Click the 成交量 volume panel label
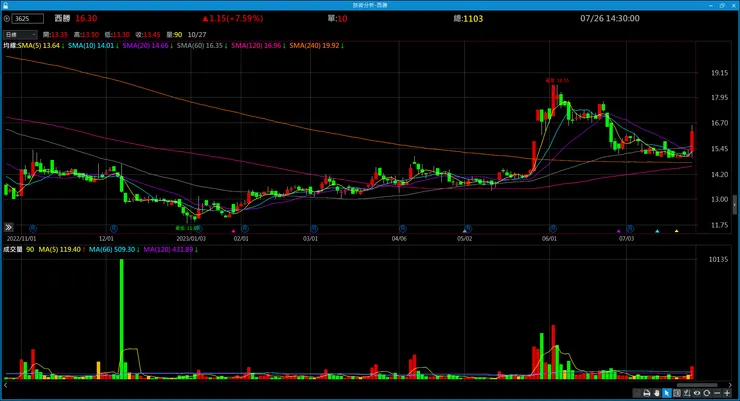This screenshot has height=401, width=740. [13, 250]
